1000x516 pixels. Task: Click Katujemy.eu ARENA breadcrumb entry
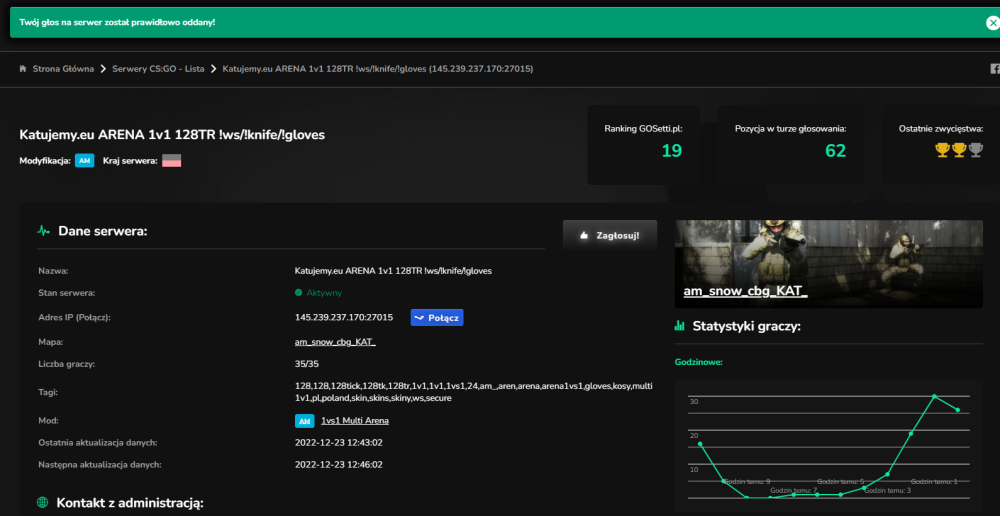pos(378,69)
